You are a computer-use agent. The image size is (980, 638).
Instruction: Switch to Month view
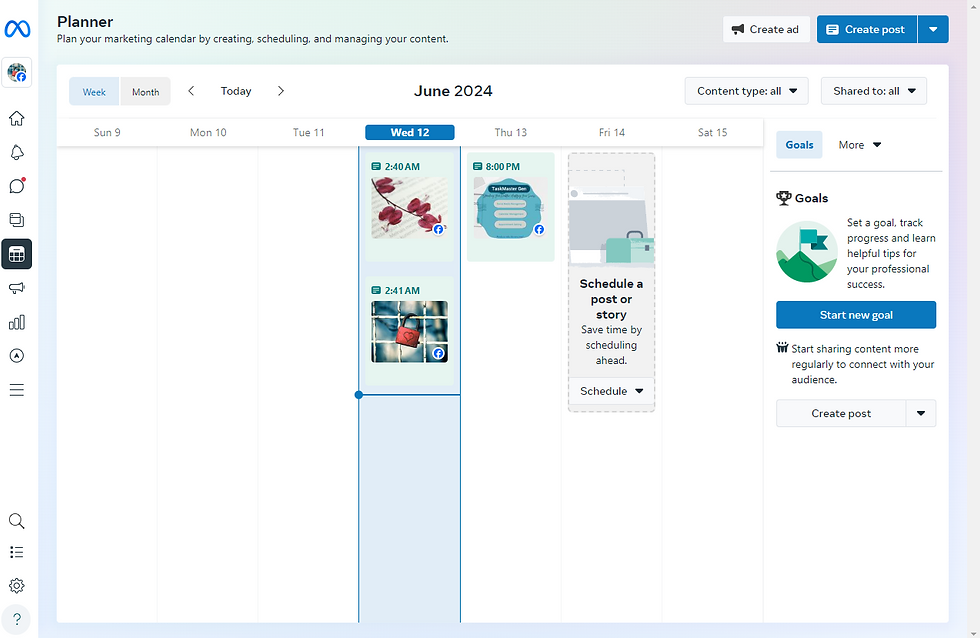(x=146, y=92)
